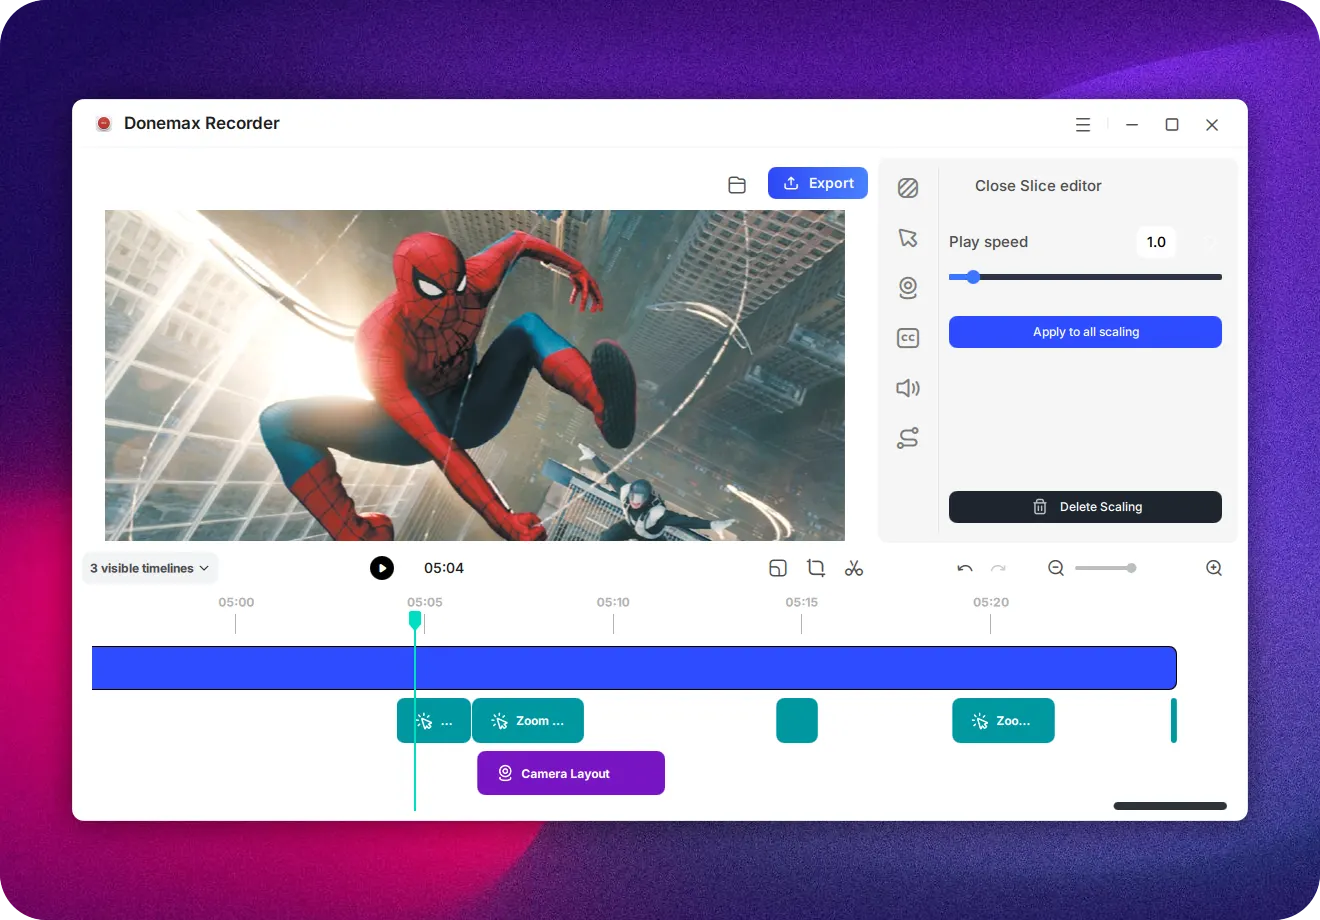The width and height of the screenshot is (1320, 920).
Task: Adjust the Play speed slider
Action: click(1085, 277)
